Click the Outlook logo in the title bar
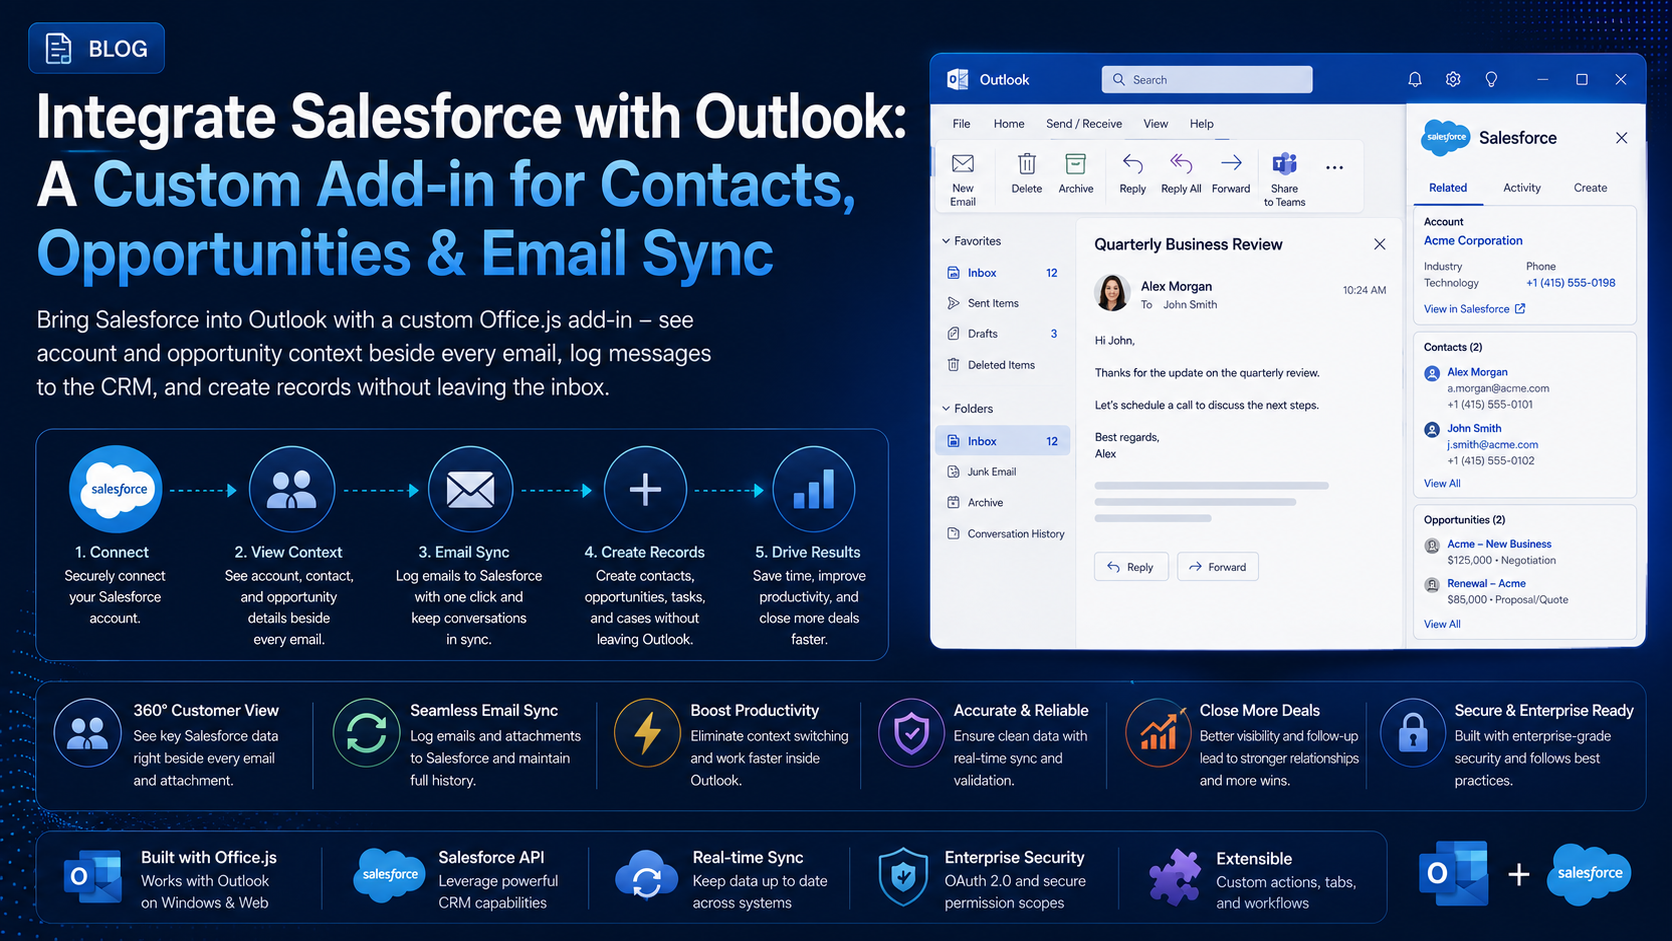Viewport: 1672px width, 941px height. point(957,79)
